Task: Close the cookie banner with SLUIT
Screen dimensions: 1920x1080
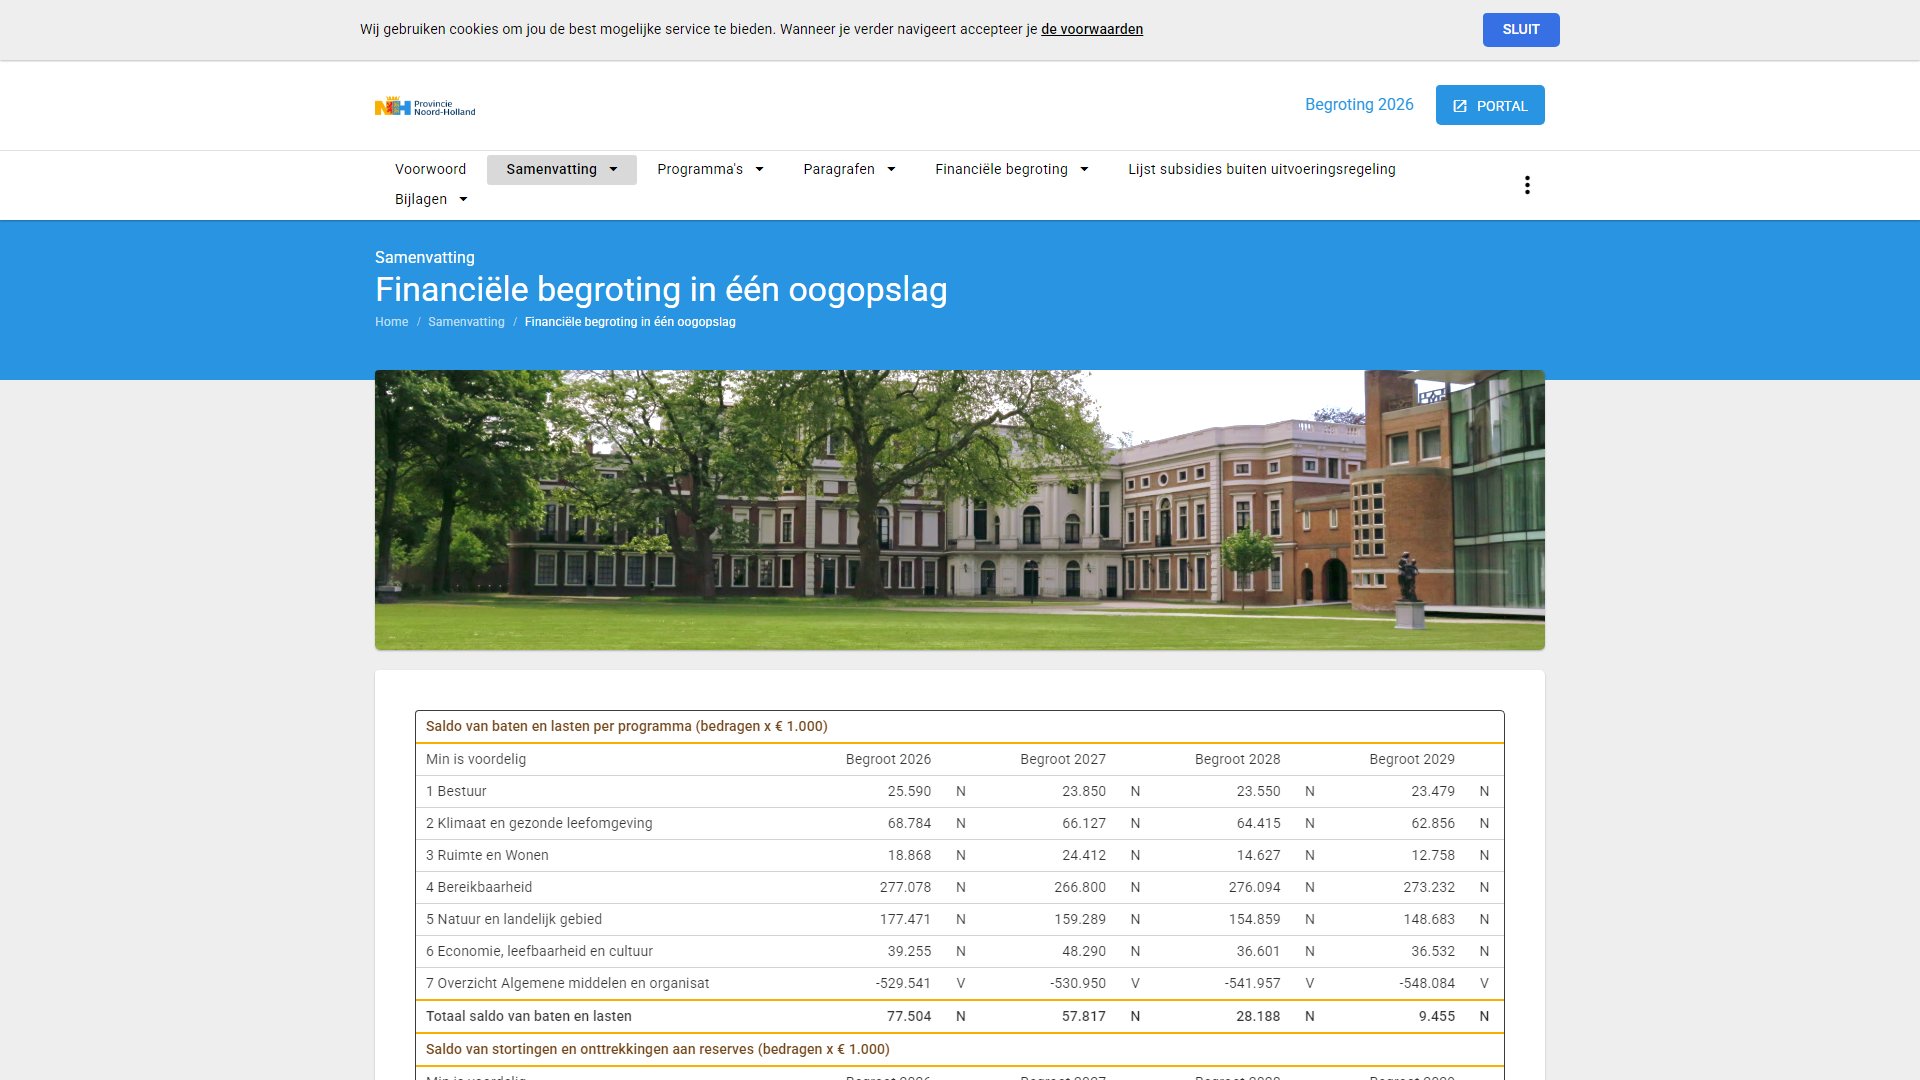Action: (1520, 30)
